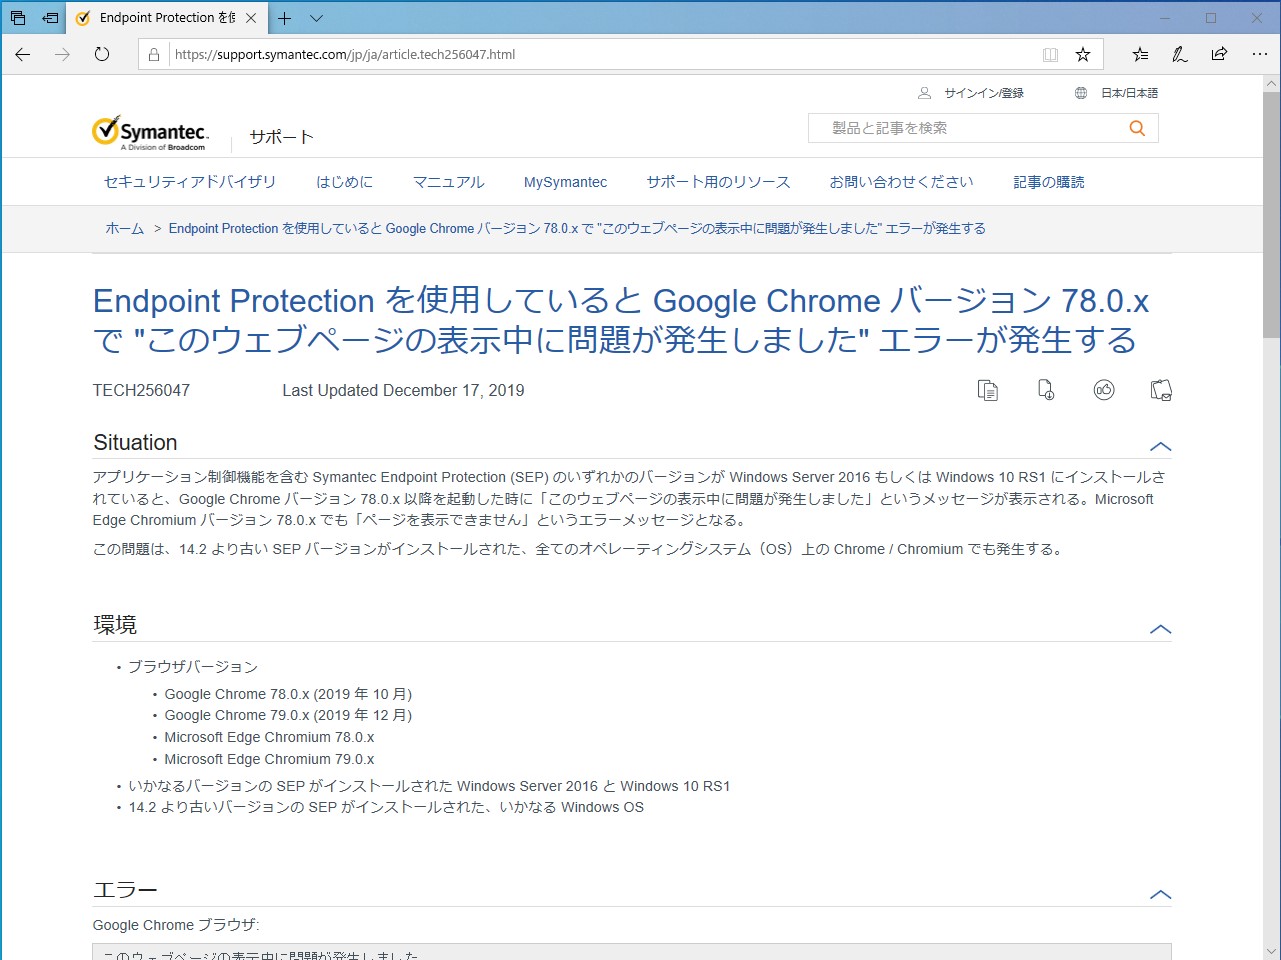Switch to the MySymantec menu tab
The width and height of the screenshot is (1281, 960).
click(x=565, y=182)
